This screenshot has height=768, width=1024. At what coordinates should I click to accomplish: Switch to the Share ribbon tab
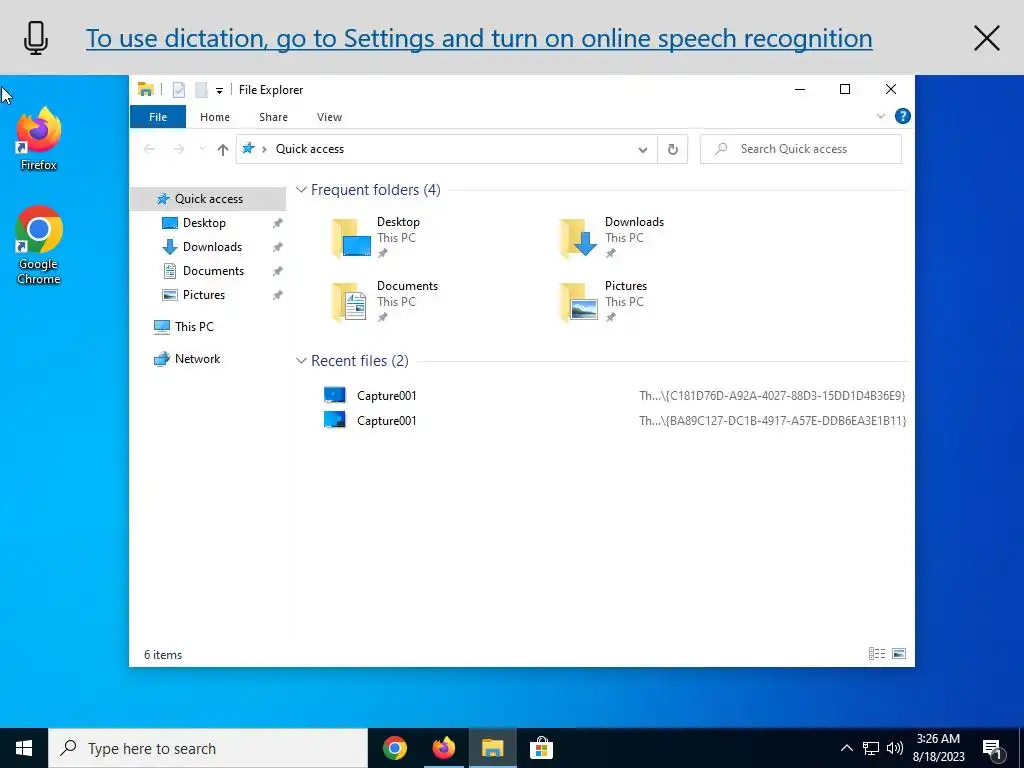coord(273,117)
